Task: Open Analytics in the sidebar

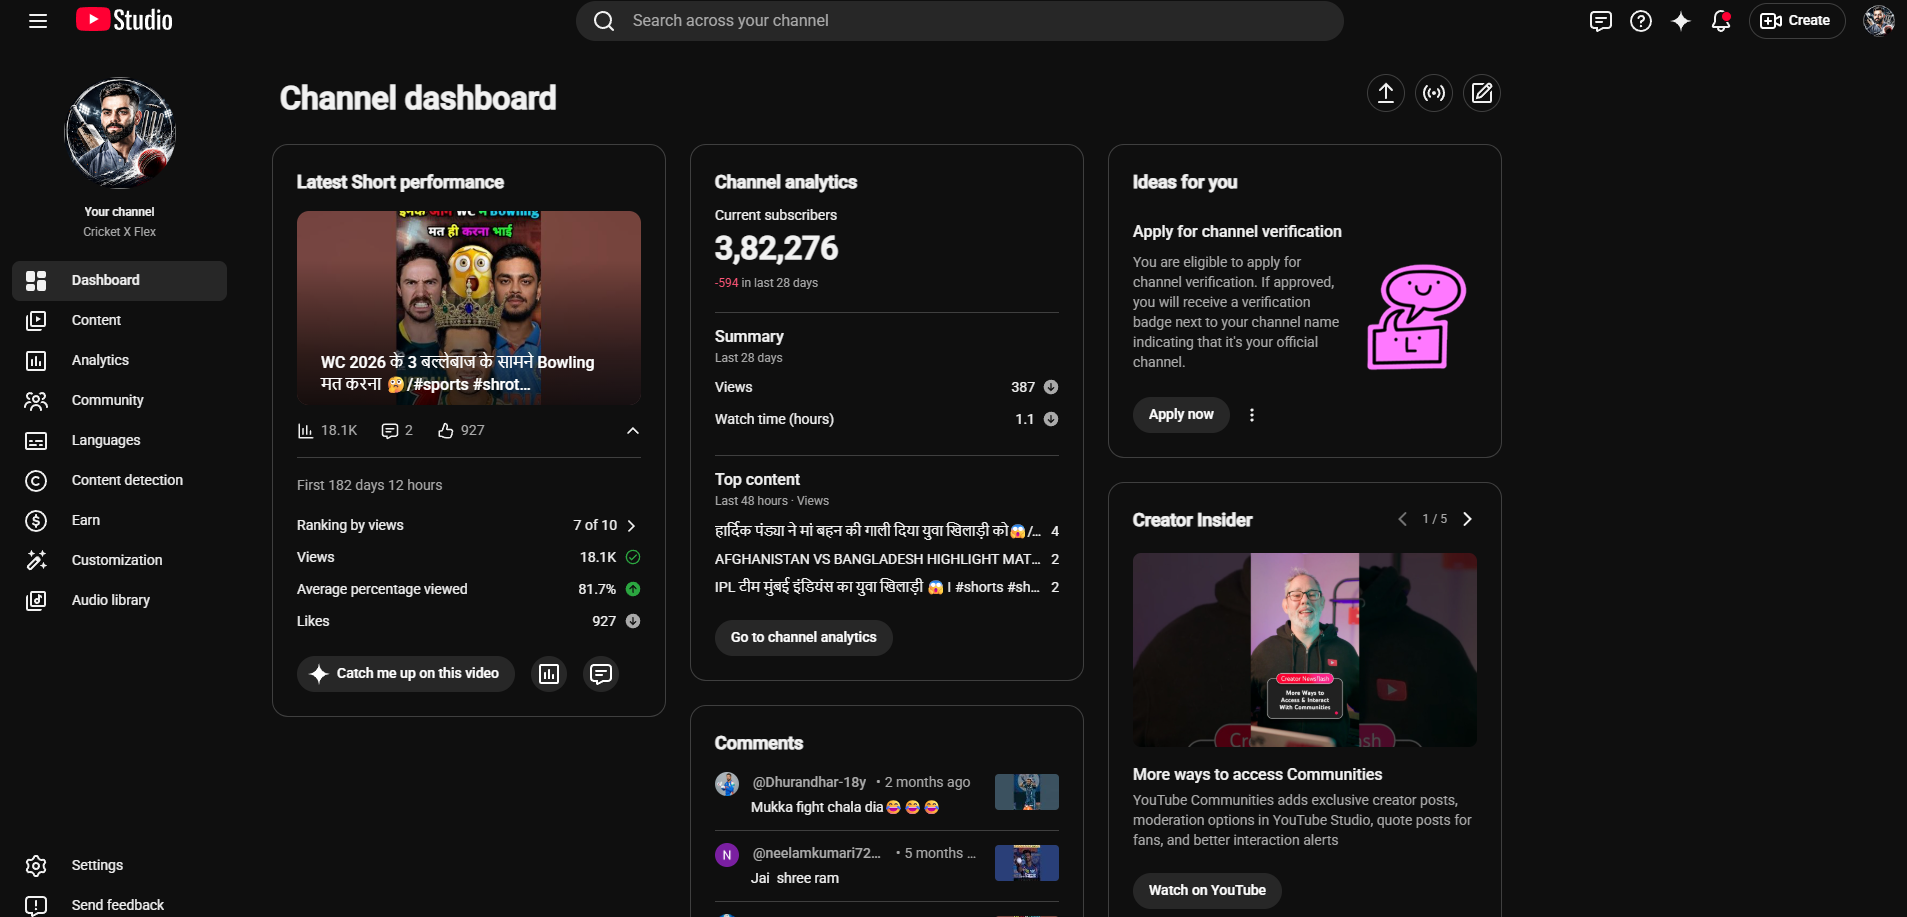Action: (x=120, y=361)
